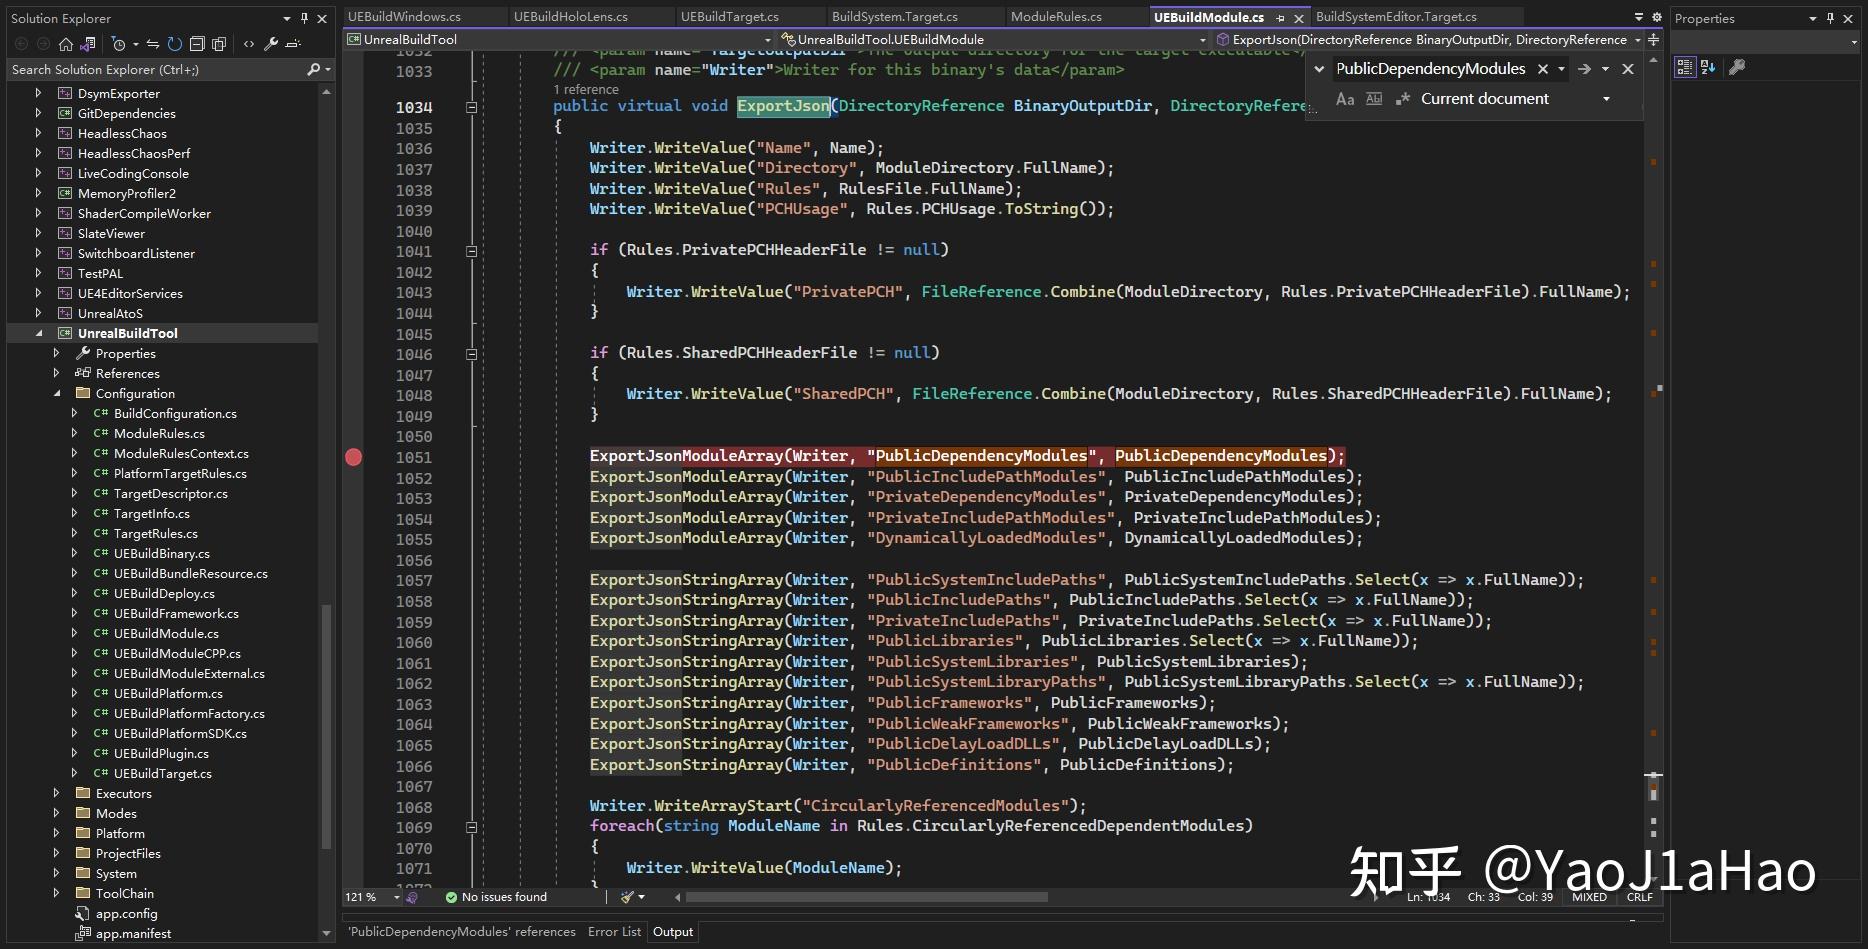Collapse the Configuration folder in the tree
Screen dimensions: 1868x949
(x=57, y=394)
